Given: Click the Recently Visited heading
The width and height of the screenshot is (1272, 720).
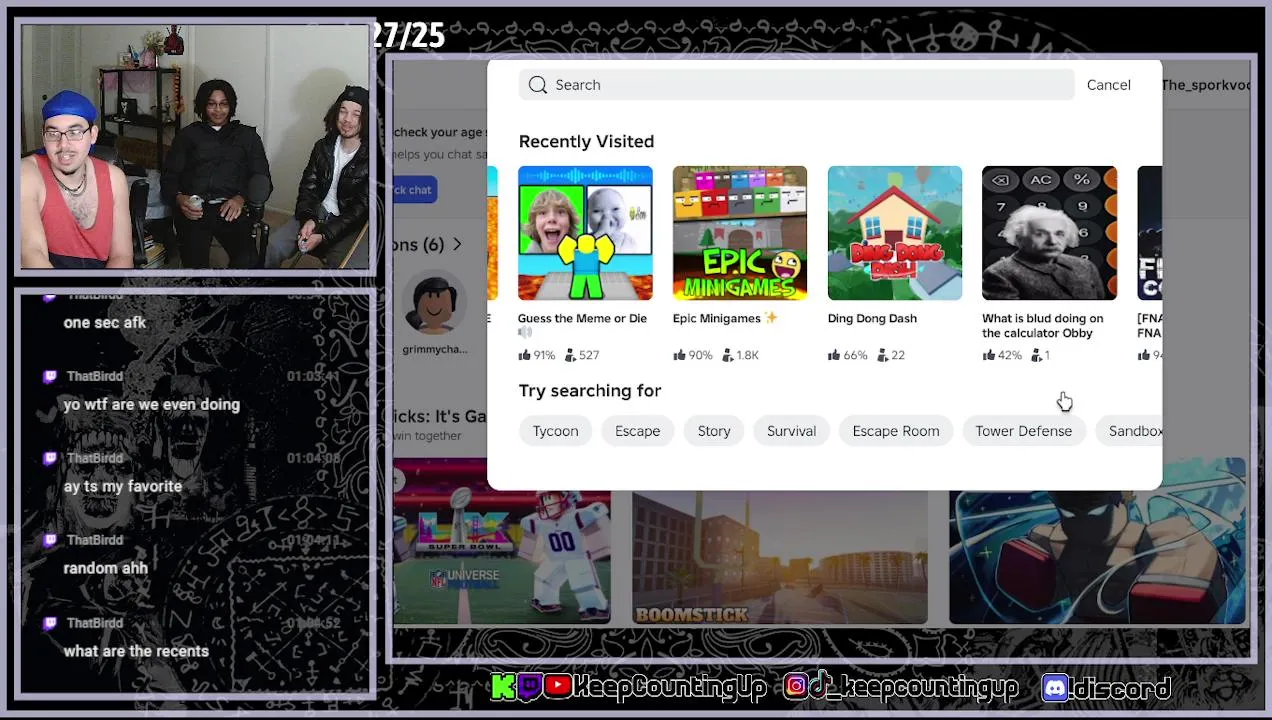Looking at the screenshot, I should 586,142.
